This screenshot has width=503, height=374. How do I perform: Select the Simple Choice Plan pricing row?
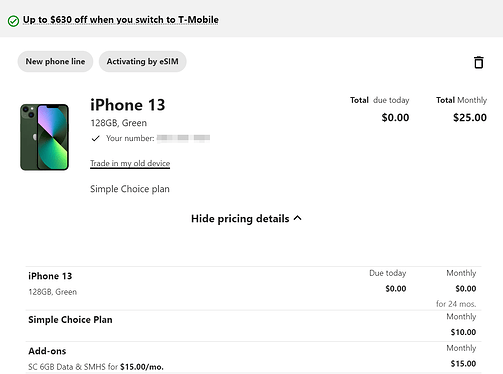click(253, 326)
